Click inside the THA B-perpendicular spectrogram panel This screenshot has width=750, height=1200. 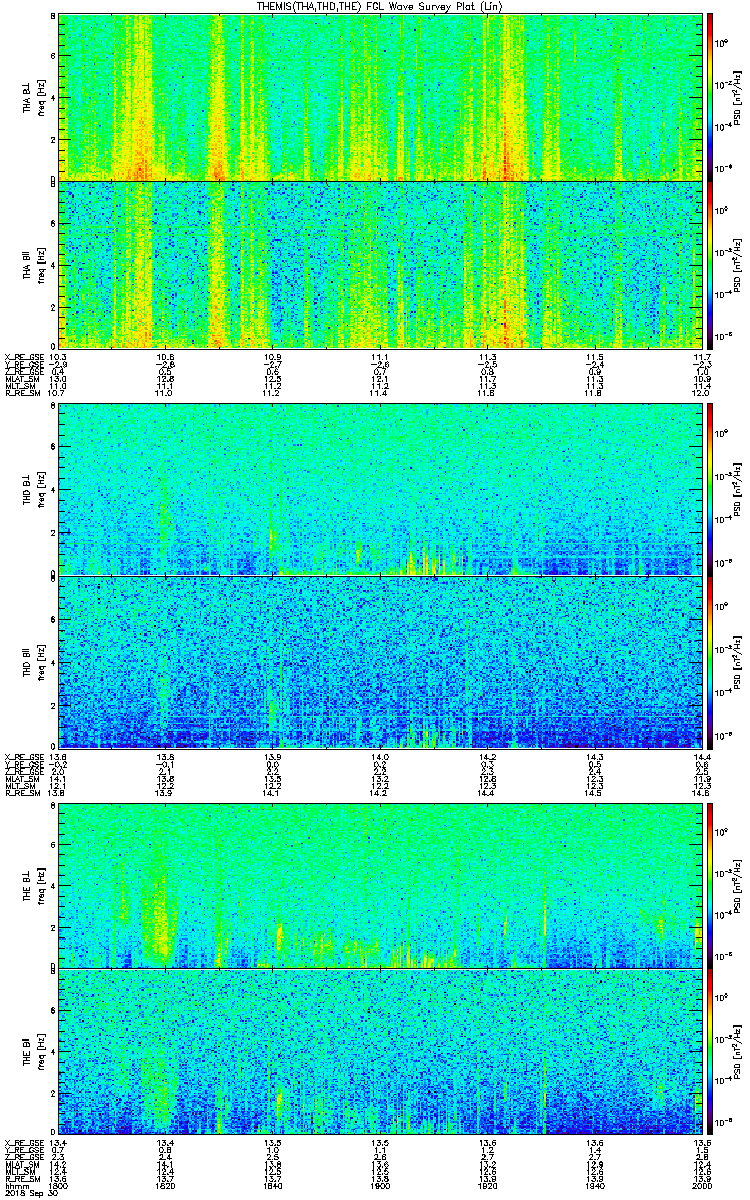point(380,97)
